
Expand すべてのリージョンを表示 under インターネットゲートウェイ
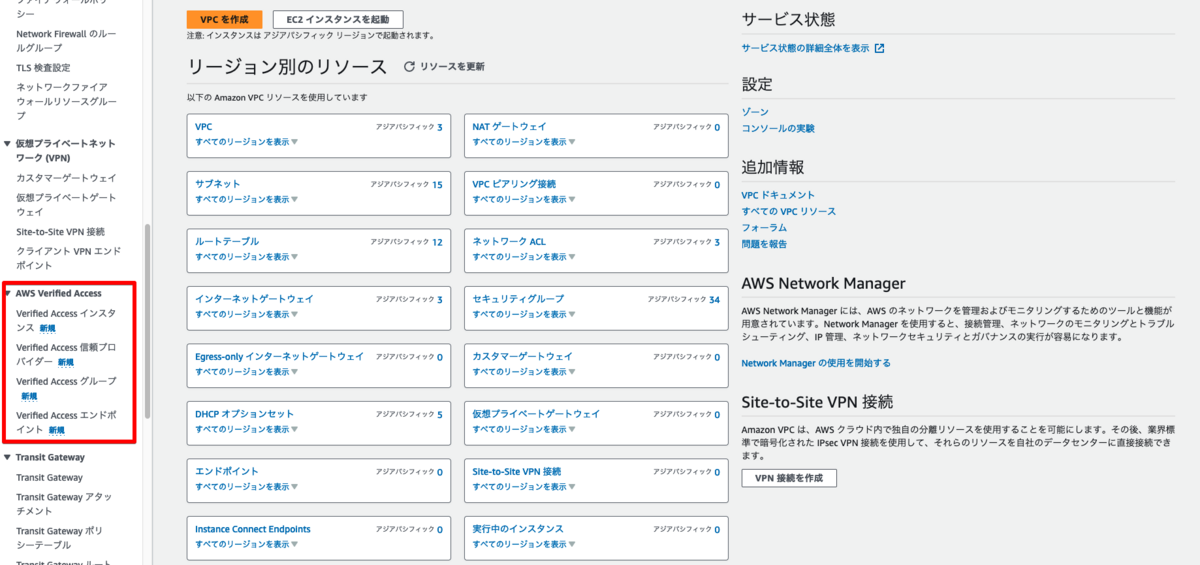[246, 314]
